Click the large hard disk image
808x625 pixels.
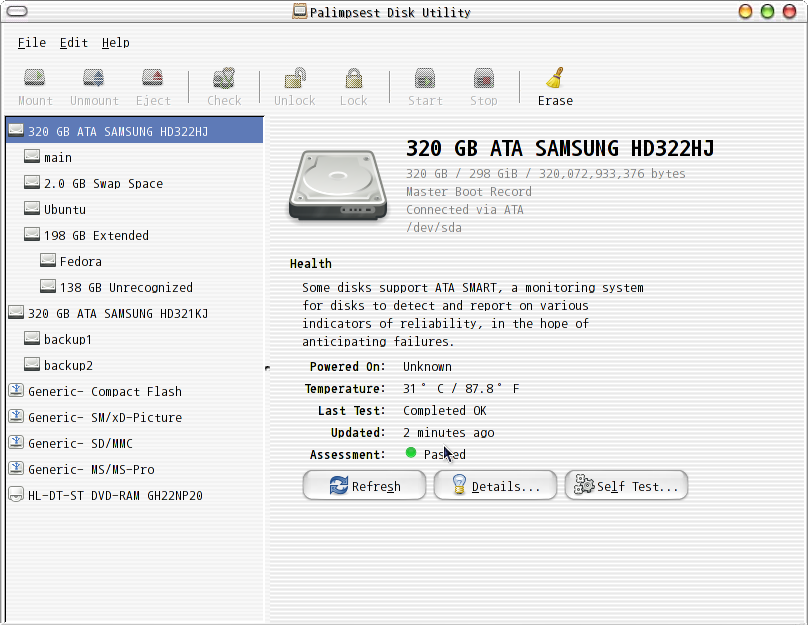(338, 184)
